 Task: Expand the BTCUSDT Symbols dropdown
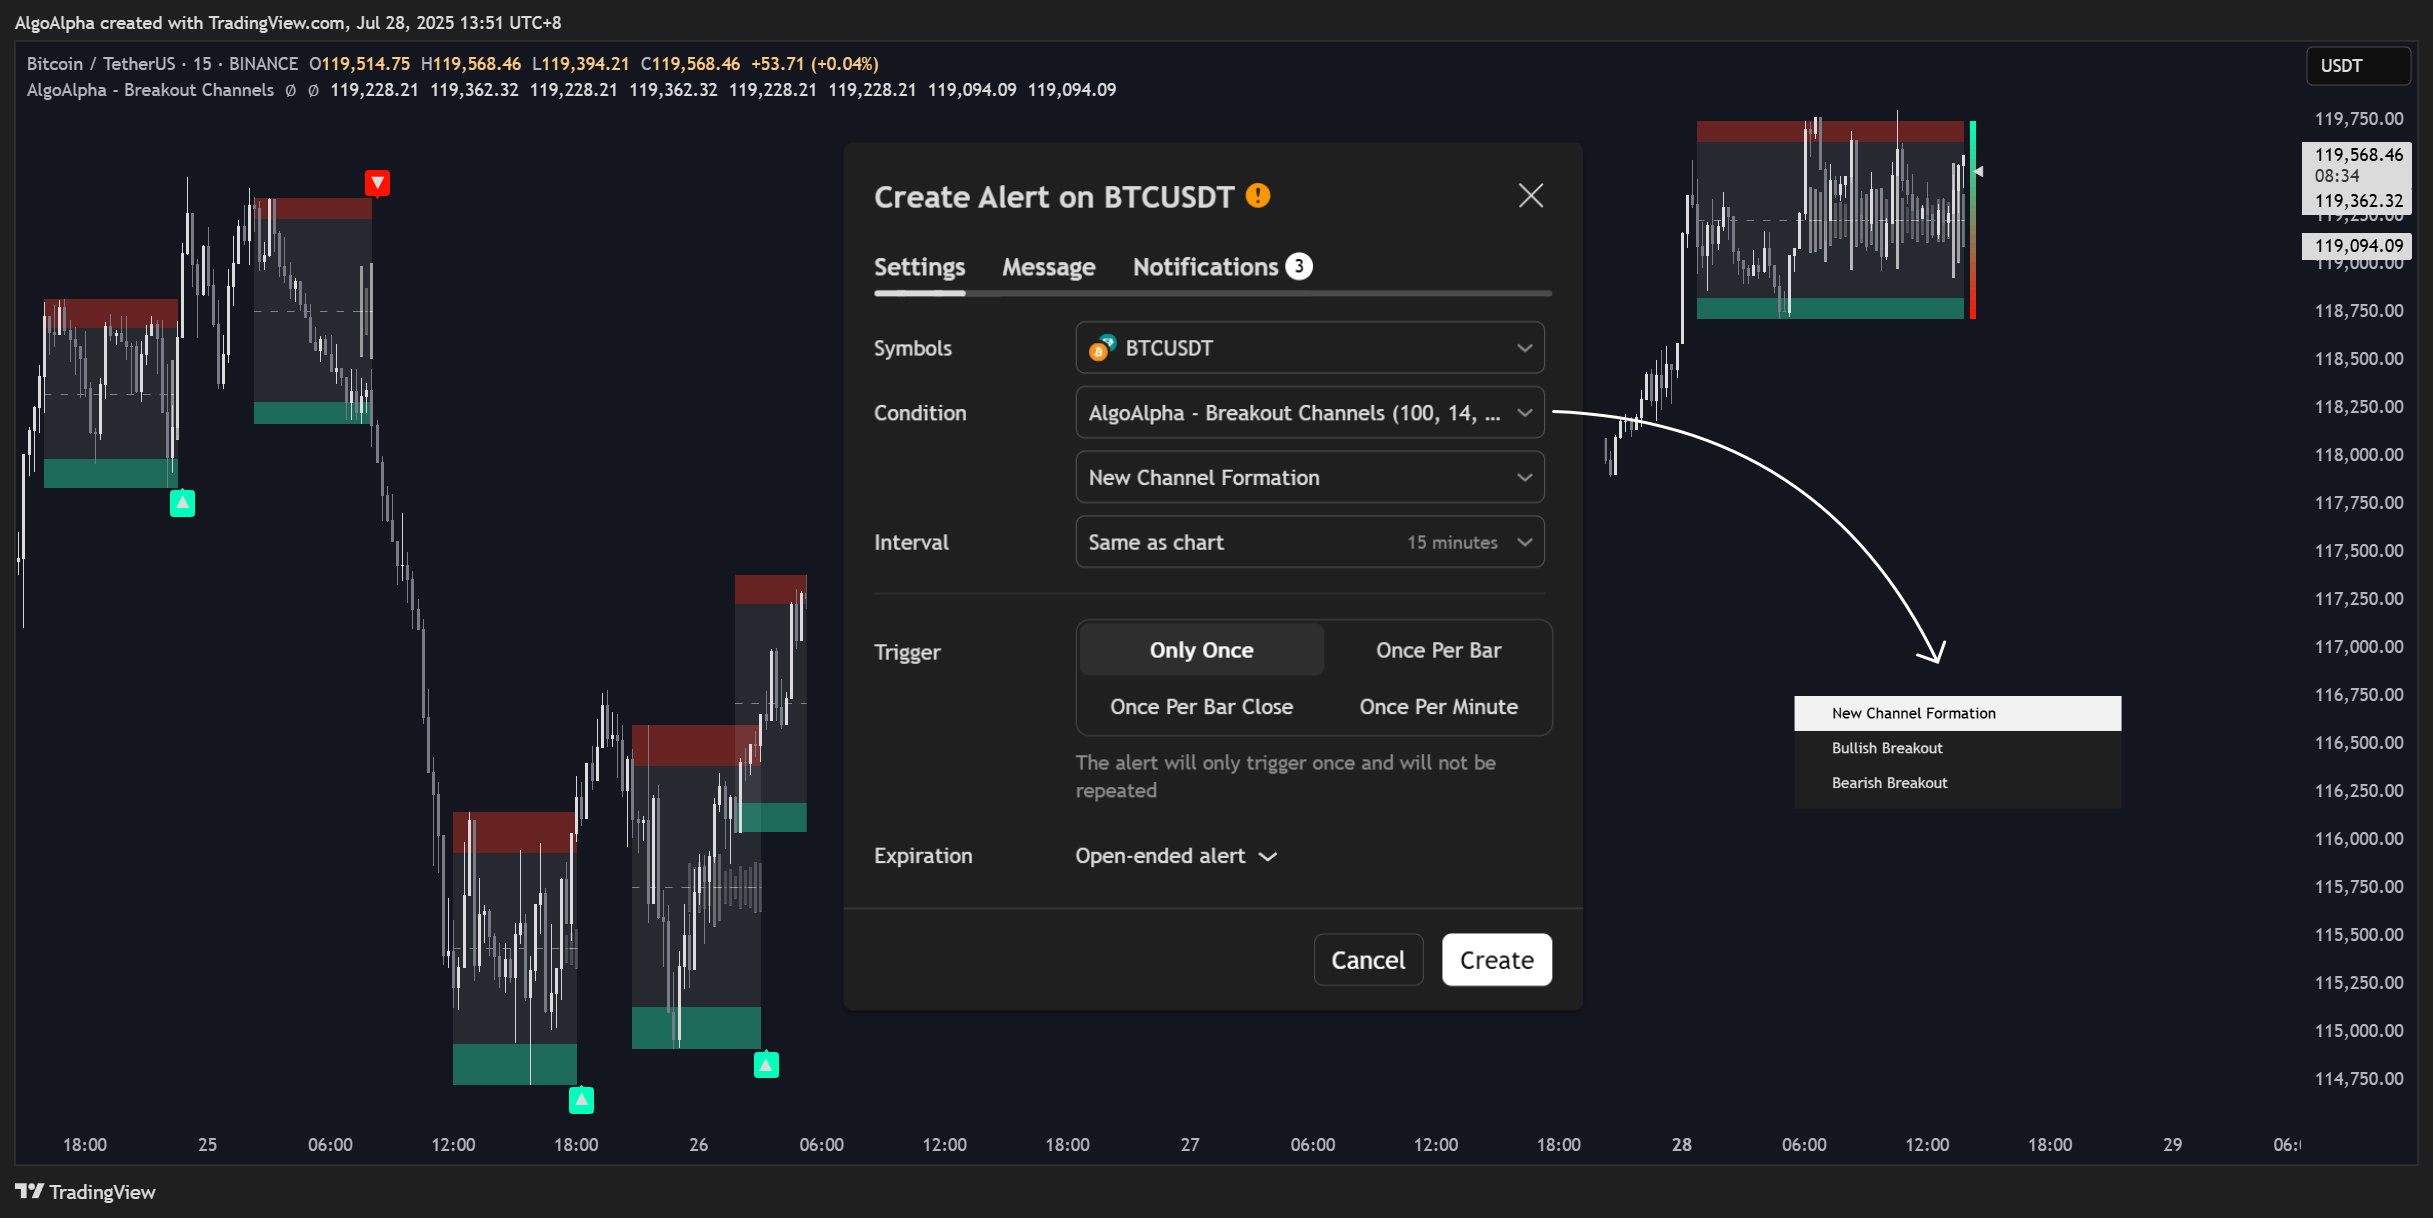(x=1309, y=348)
